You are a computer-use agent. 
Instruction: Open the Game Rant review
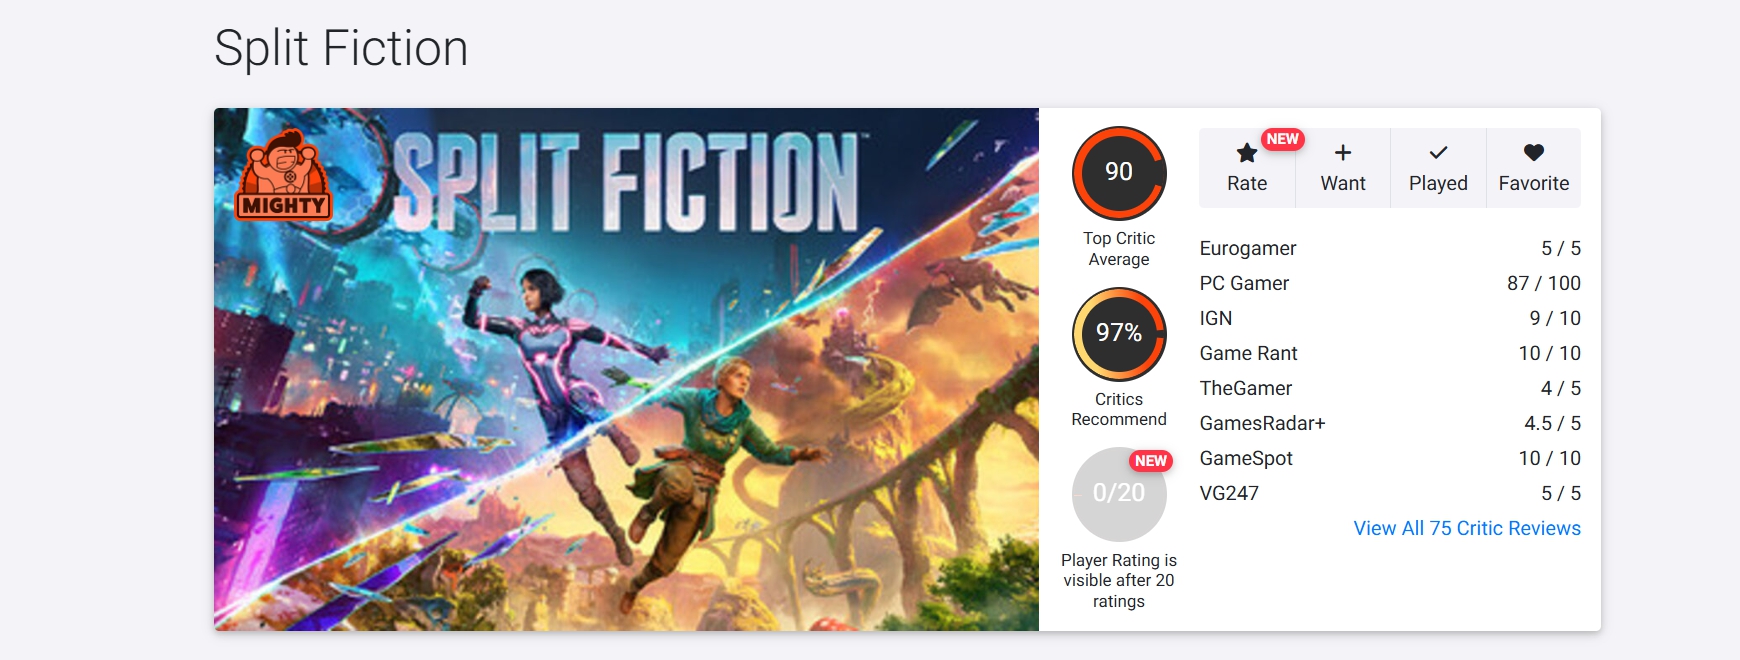click(x=1248, y=353)
